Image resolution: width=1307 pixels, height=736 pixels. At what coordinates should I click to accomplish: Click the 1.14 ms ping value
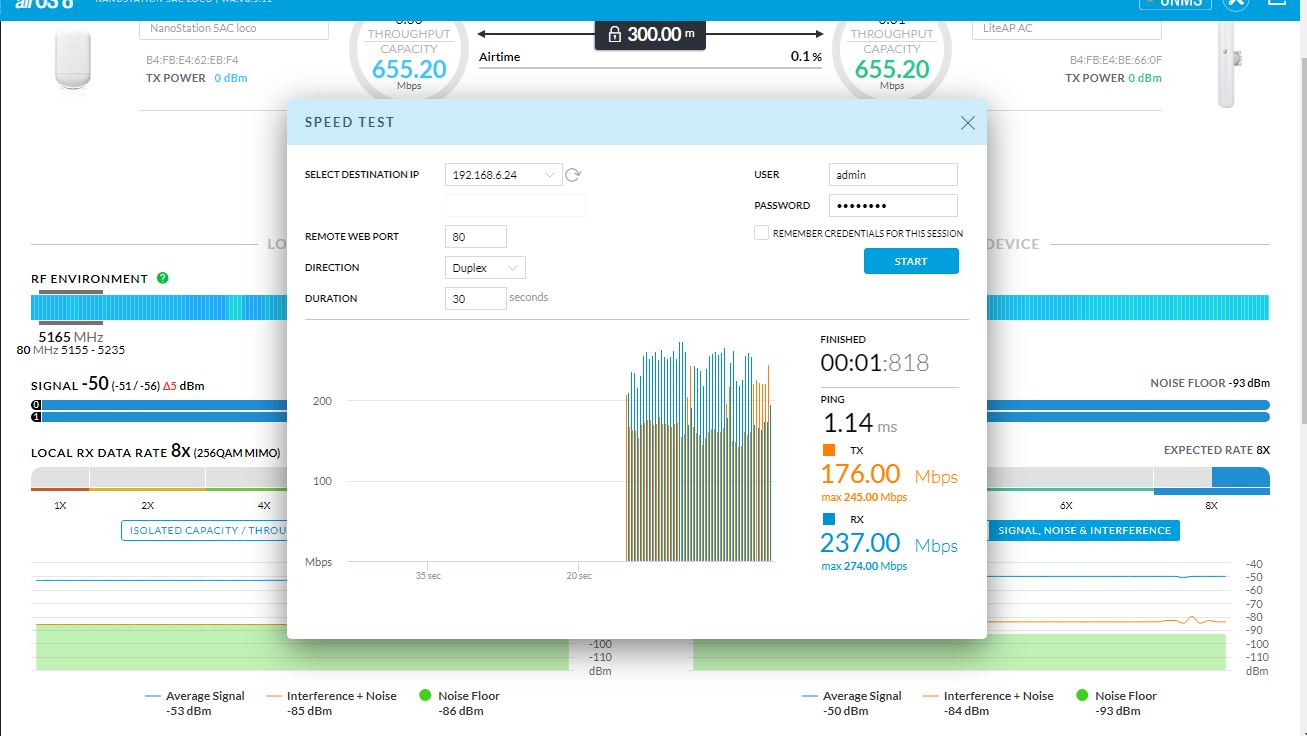[x=859, y=423]
